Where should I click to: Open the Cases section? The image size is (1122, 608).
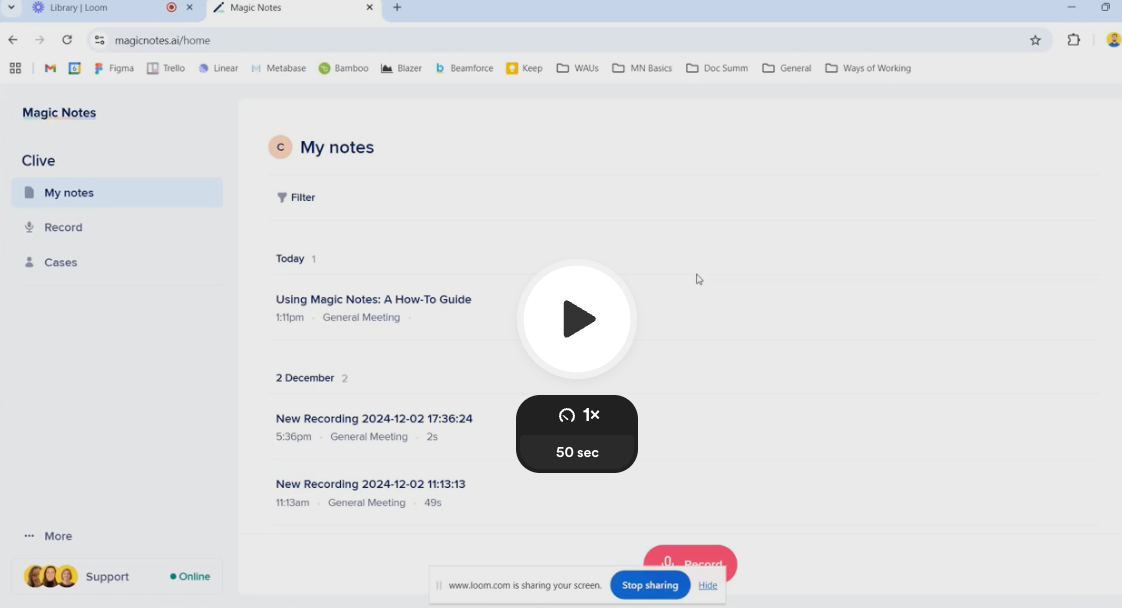tap(60, 262)
